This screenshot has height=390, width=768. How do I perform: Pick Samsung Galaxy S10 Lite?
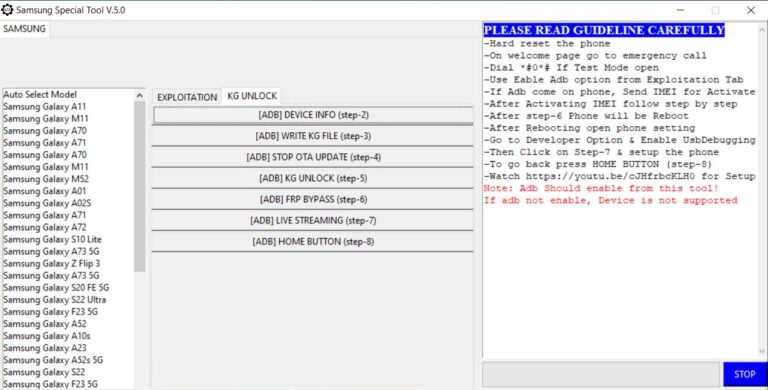tap(52, 239)
